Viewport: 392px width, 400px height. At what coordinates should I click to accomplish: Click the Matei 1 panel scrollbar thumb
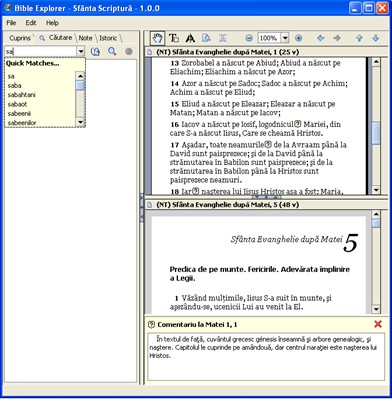tap(376, 133)
